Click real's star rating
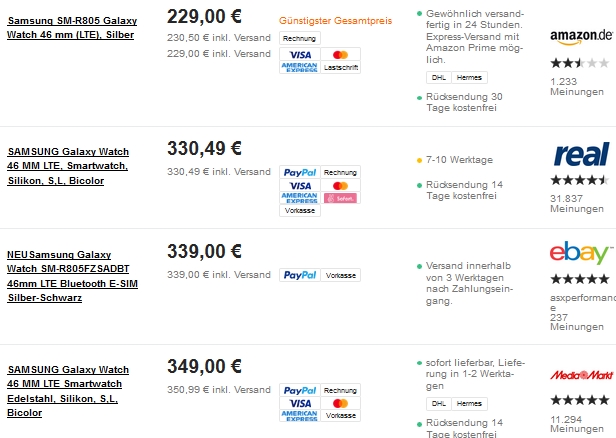 [580, 180]
